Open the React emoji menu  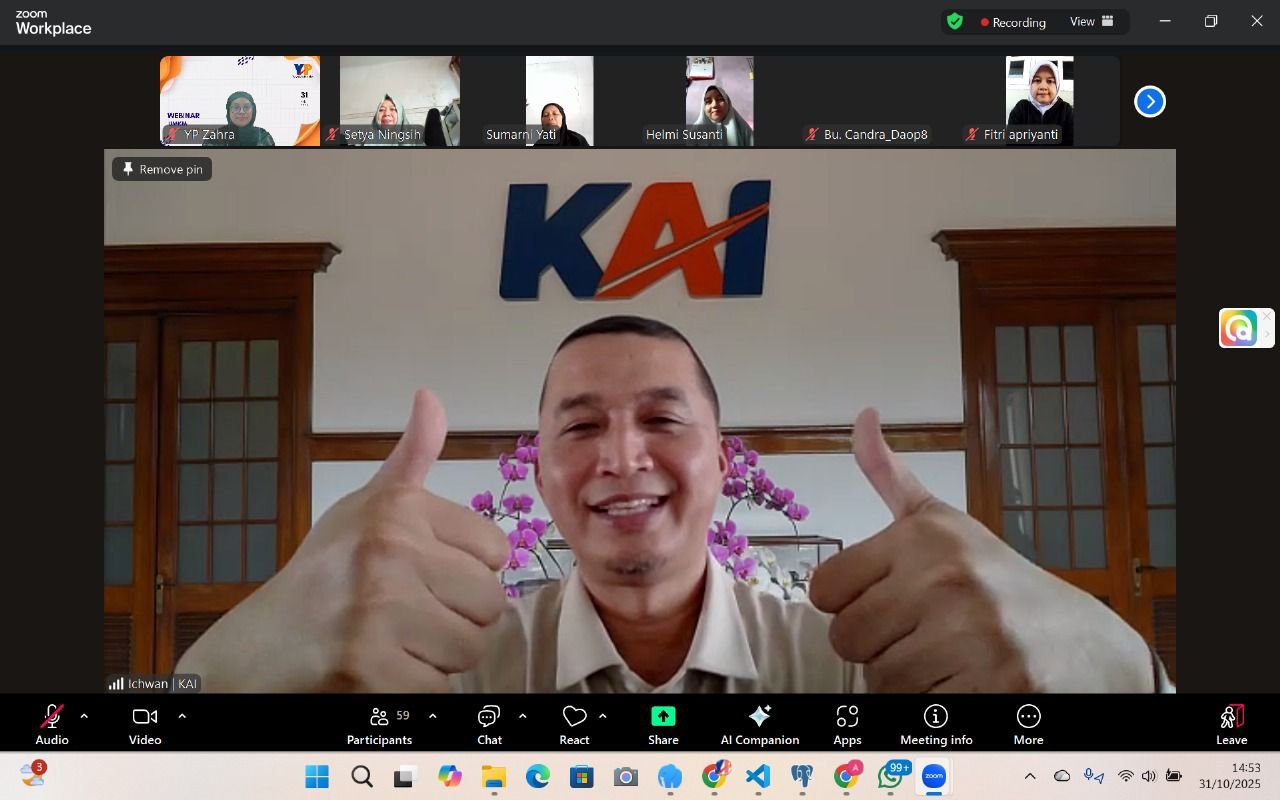574,725
